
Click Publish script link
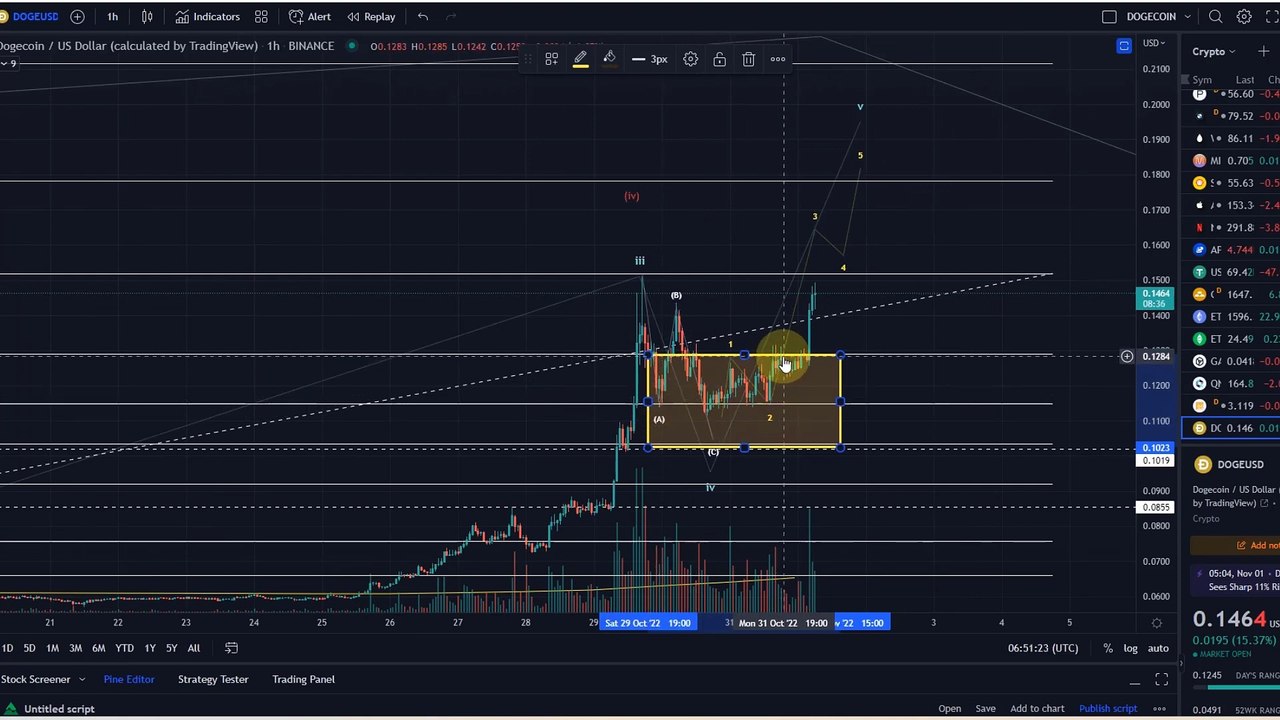(1108, 709)
